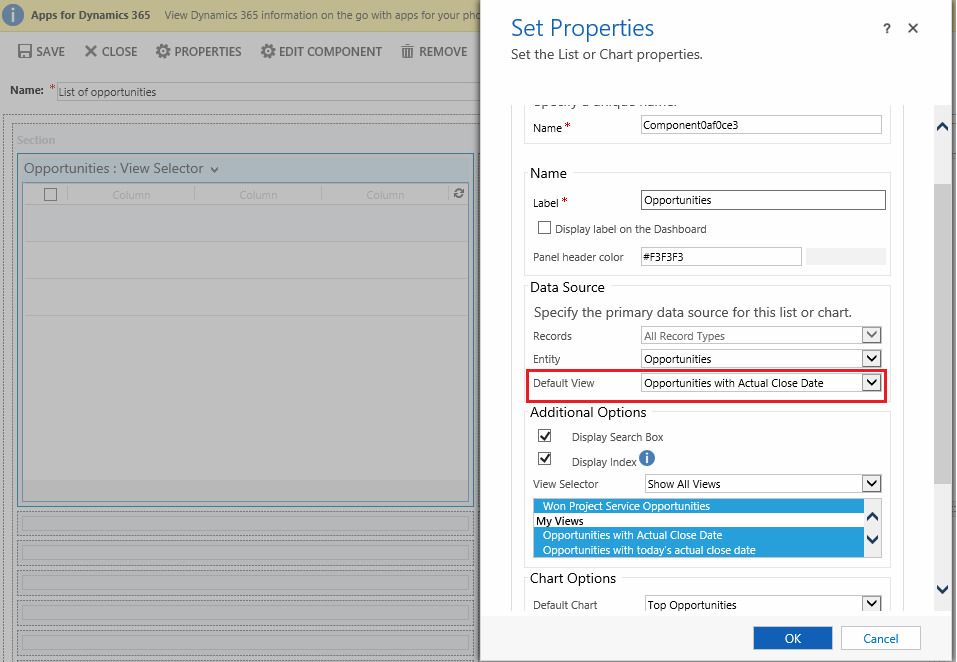
Task: Click the Label input field
Action: (x=763, y=200)
